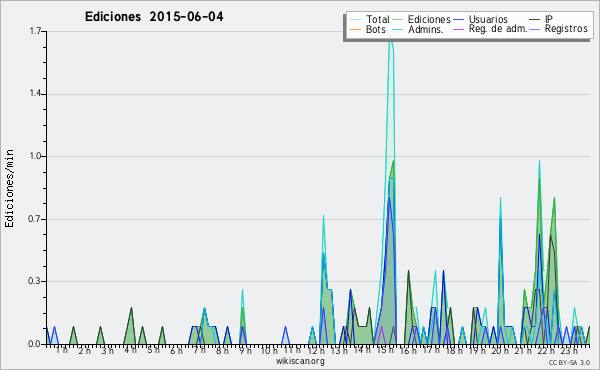Click the '9 h' x-axis label
600x370 pixels.
point(245,350)
